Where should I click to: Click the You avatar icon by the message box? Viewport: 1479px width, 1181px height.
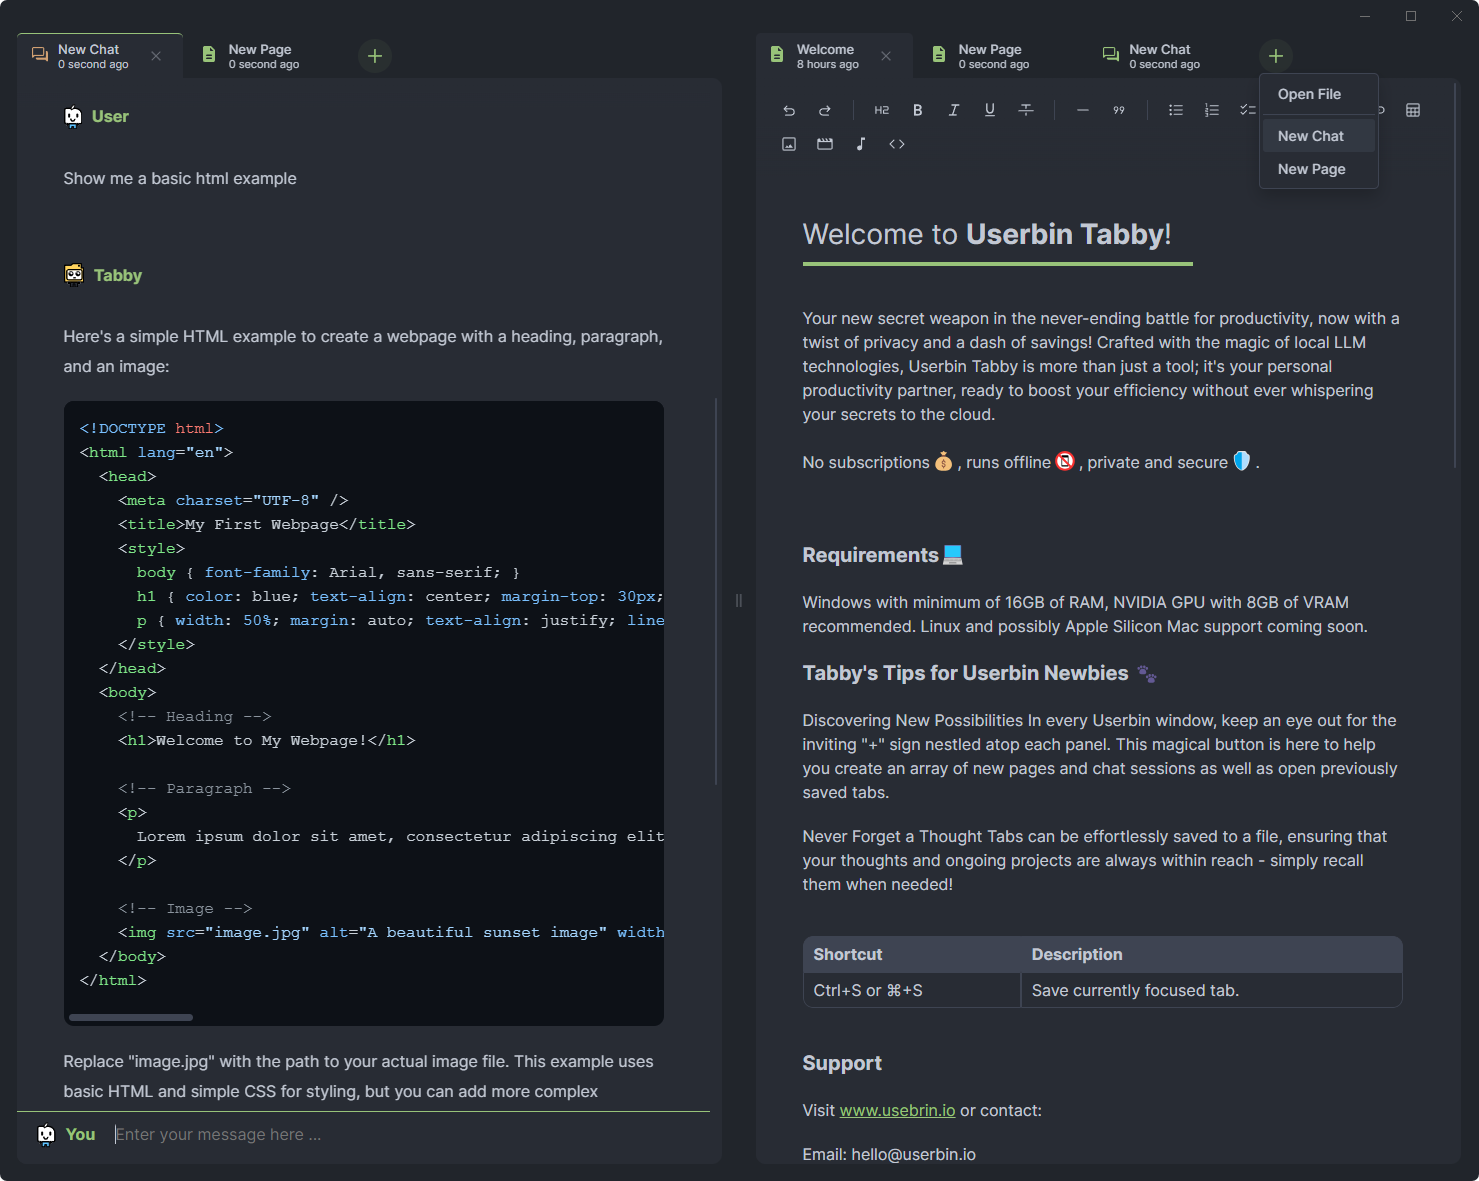pyautogui.click(x=46, y=1134)
